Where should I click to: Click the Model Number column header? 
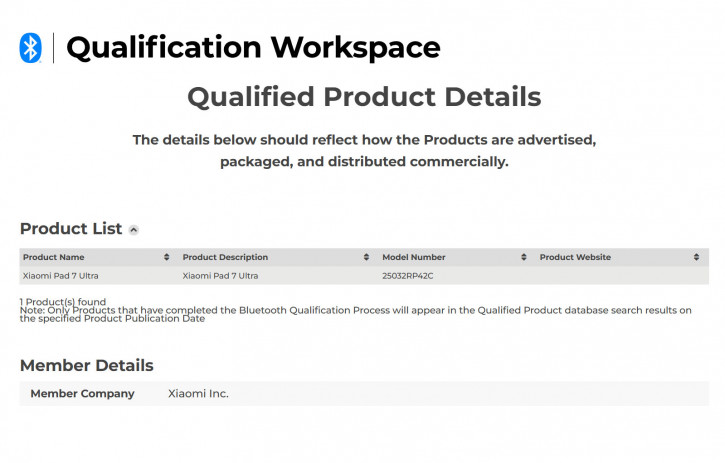[x=414, y=257]
